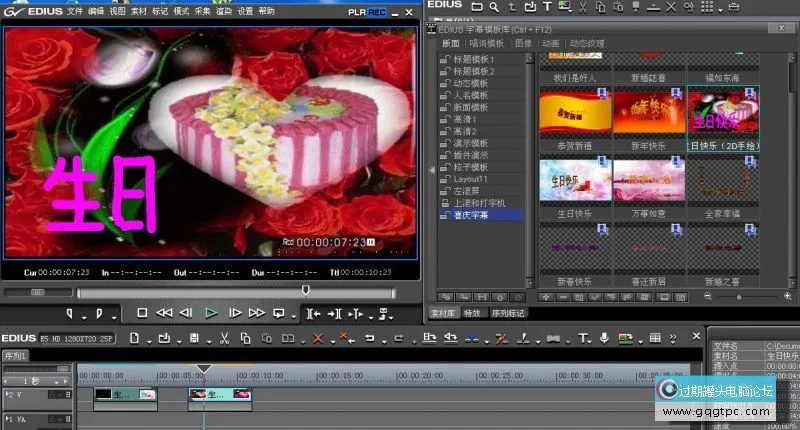Click the thumbnail size slider in the template library

(739, 297)
